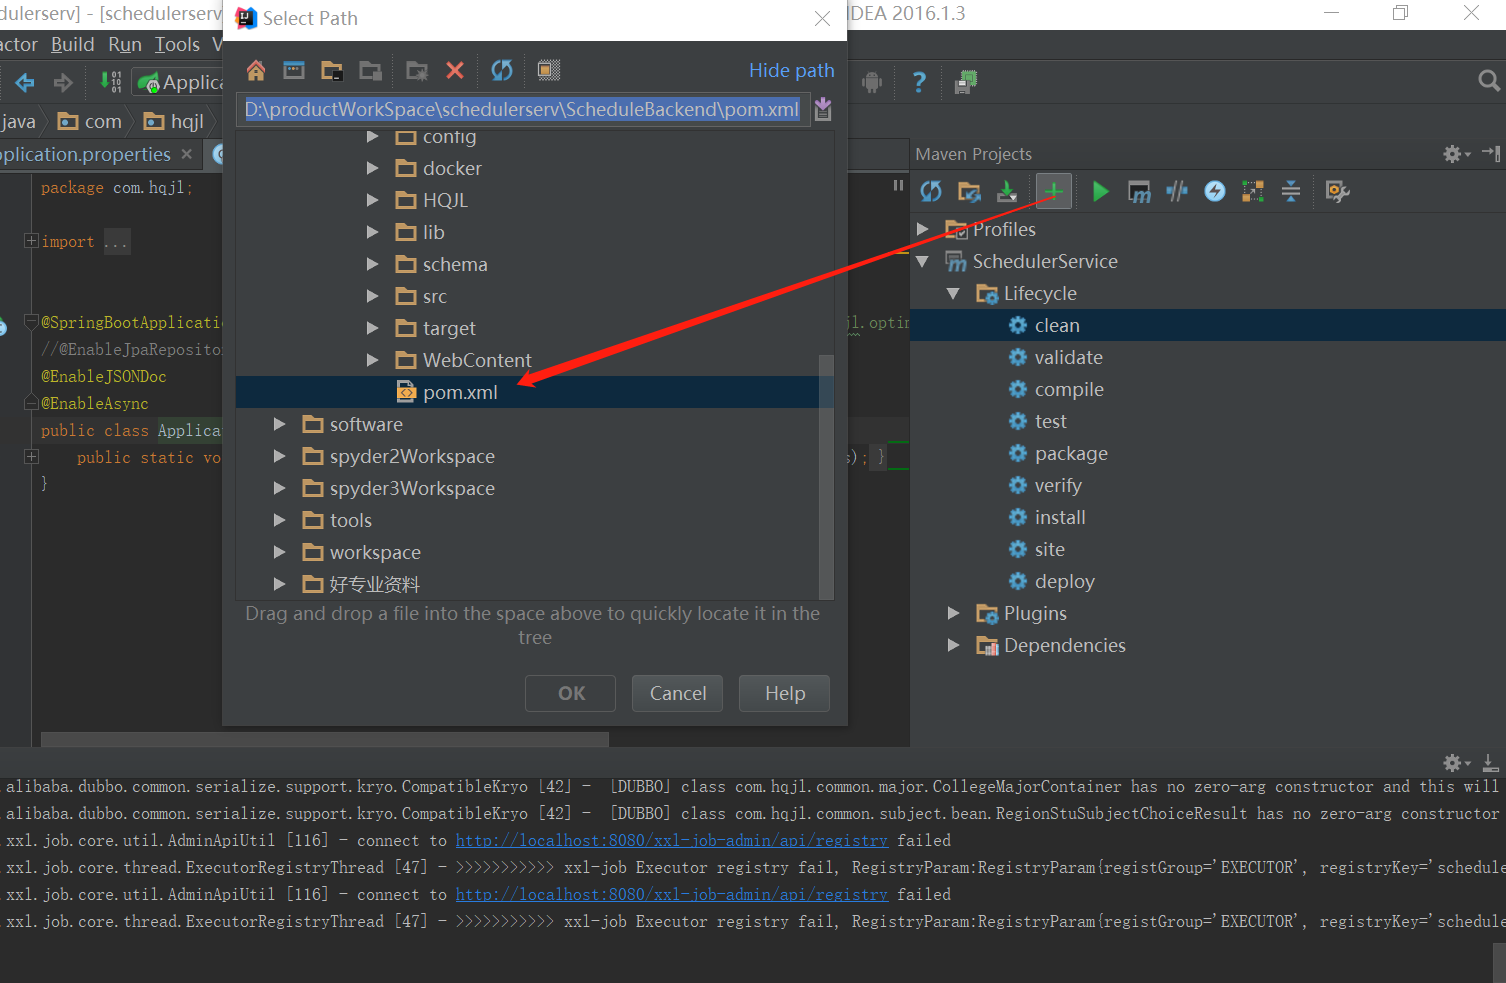1506x983 pixels.
Task: Open Maven Projects panel gear menu
Action: [x=1455, y=154]
